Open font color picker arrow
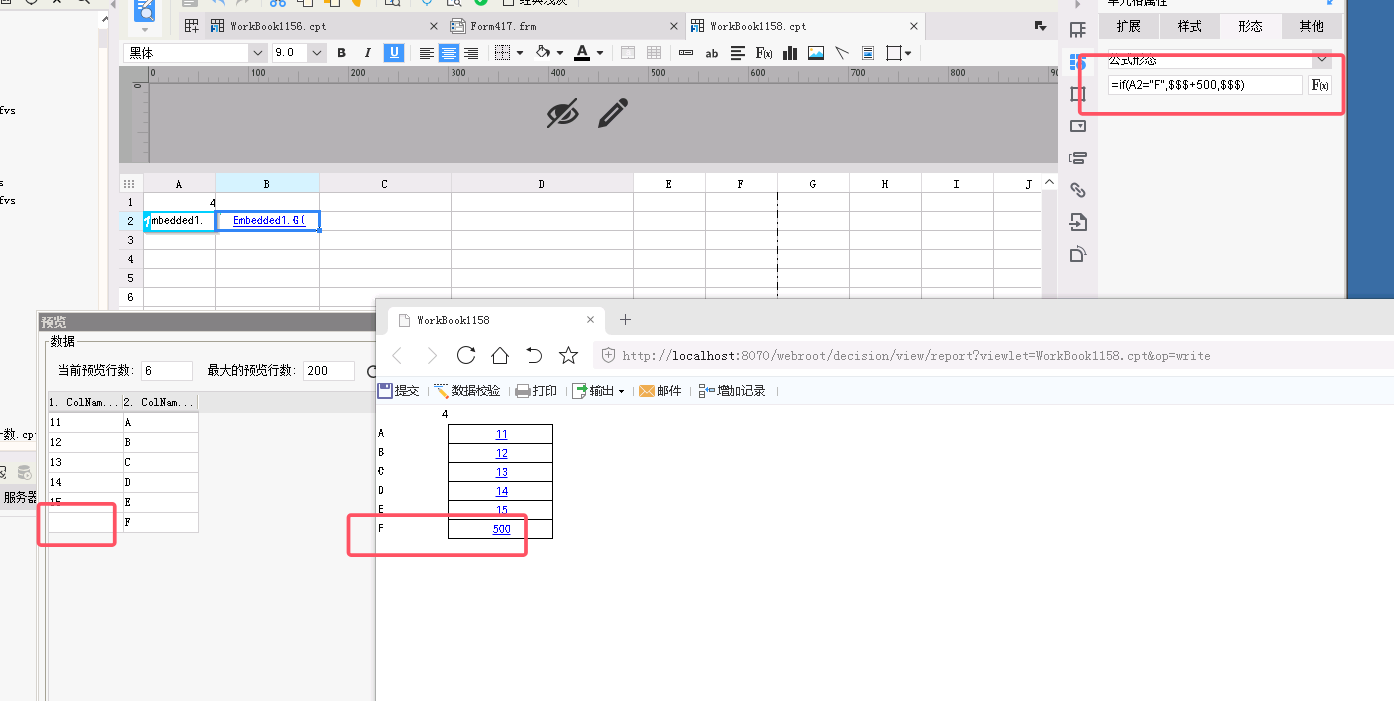Viewport: 1394px width, 701px height. point(600,53)
